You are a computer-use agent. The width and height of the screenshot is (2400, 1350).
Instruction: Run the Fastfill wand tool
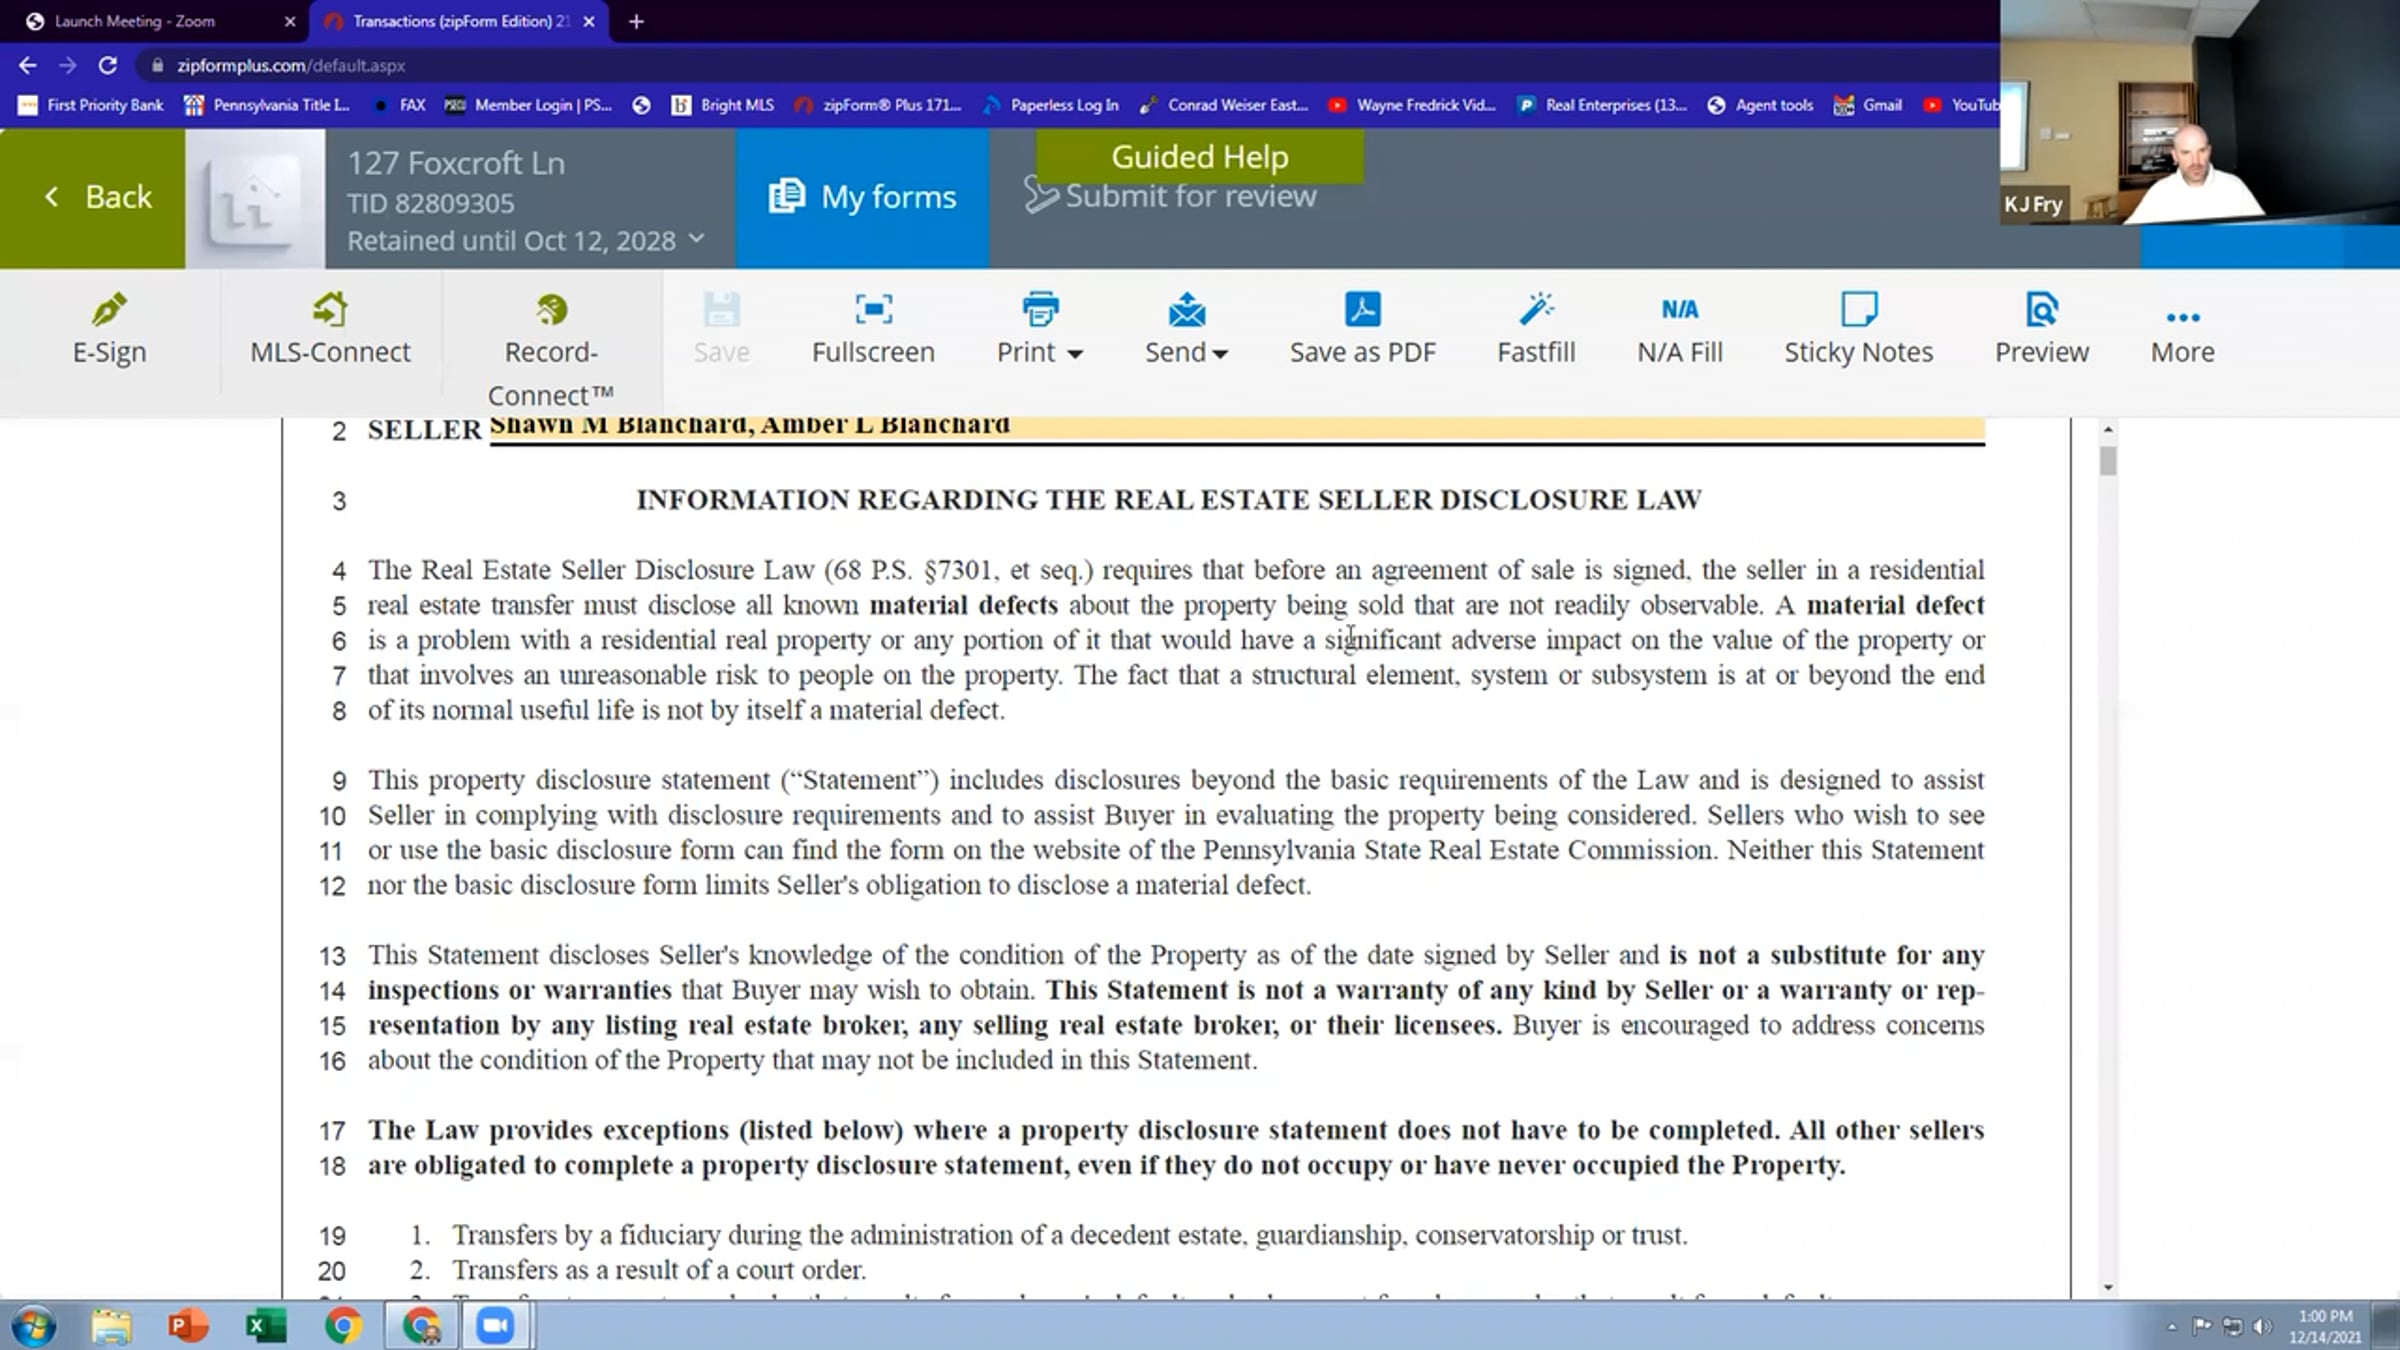click(x=1536, y=310)
